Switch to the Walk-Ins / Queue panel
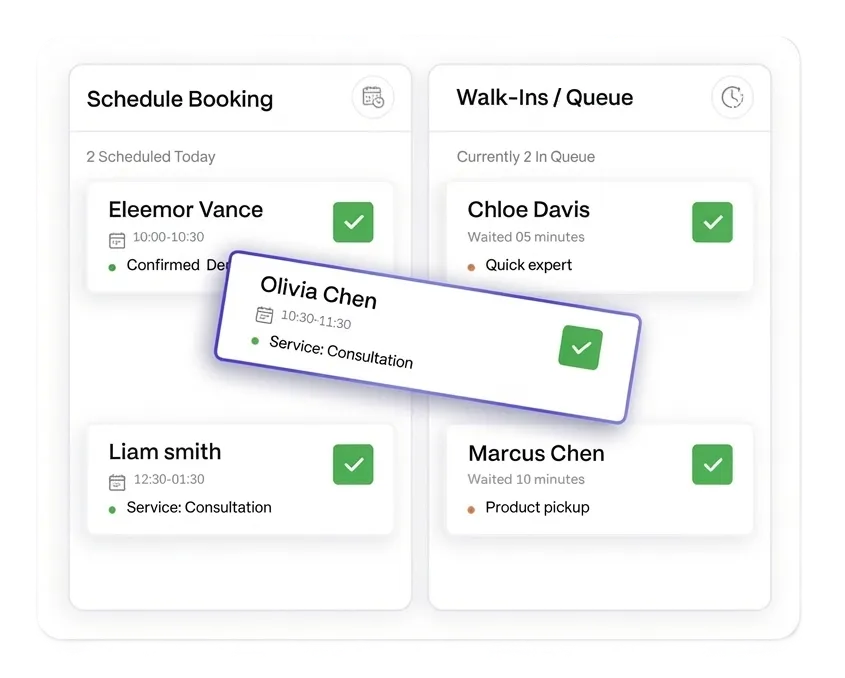845x678 pixels. [x=543, y=97]
